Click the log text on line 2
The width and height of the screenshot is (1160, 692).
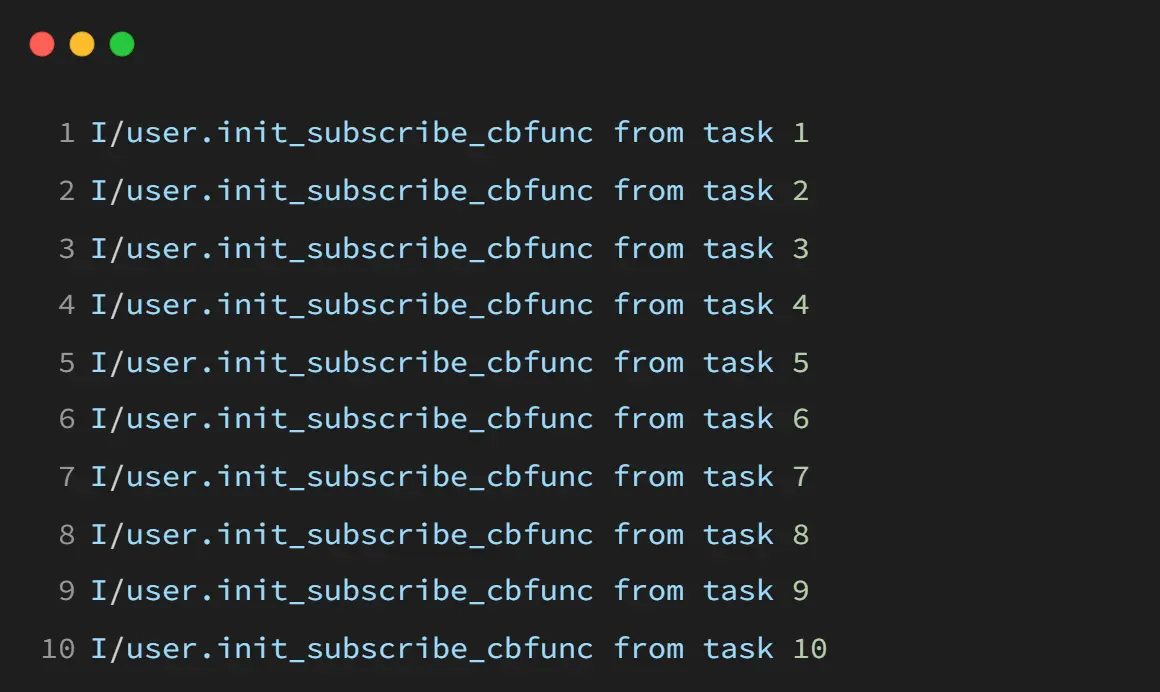click(450, 191)
